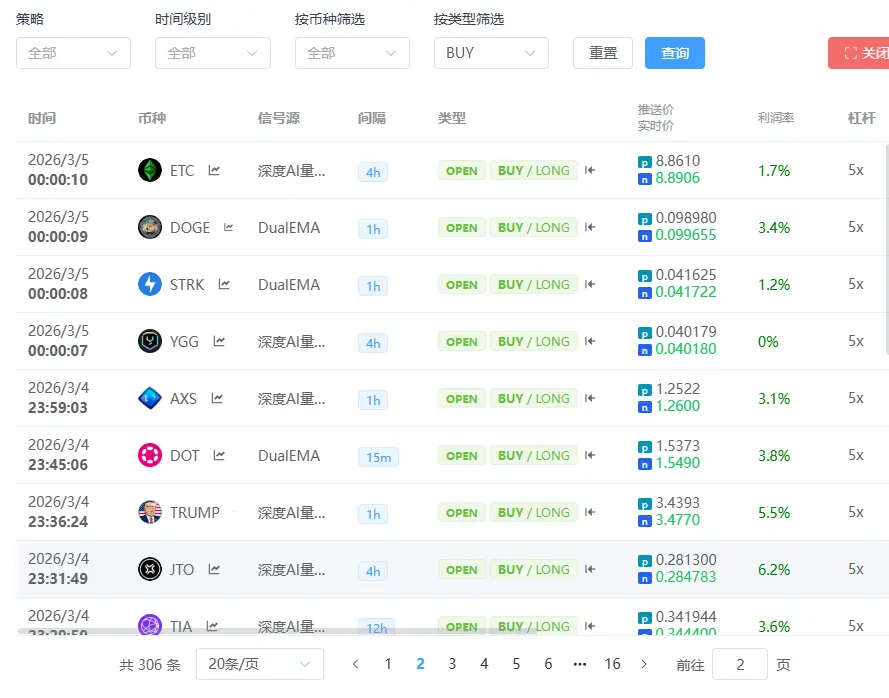Viewport: 889px width, 698px height.
Task: Go to page 4
Action: coord(484,664)
